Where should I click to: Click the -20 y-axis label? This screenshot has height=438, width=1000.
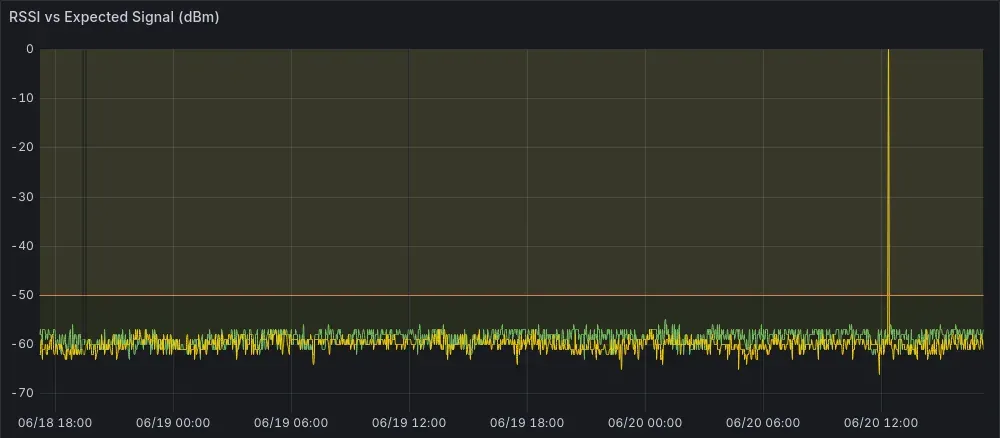[x=23, y=147]
